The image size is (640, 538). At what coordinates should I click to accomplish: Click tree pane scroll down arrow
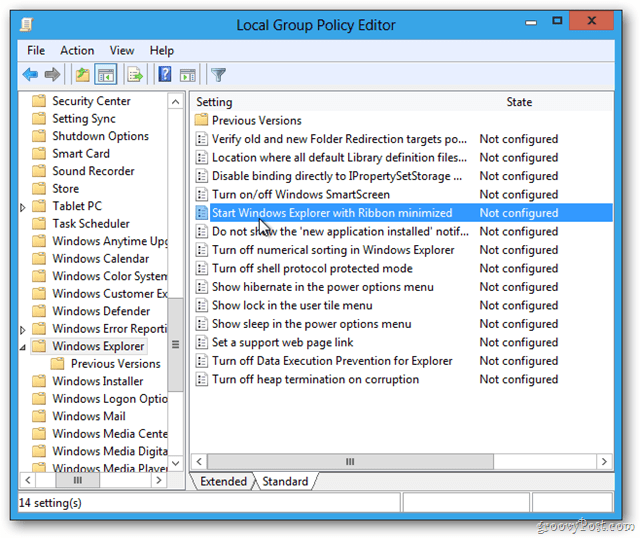[176, 463]
